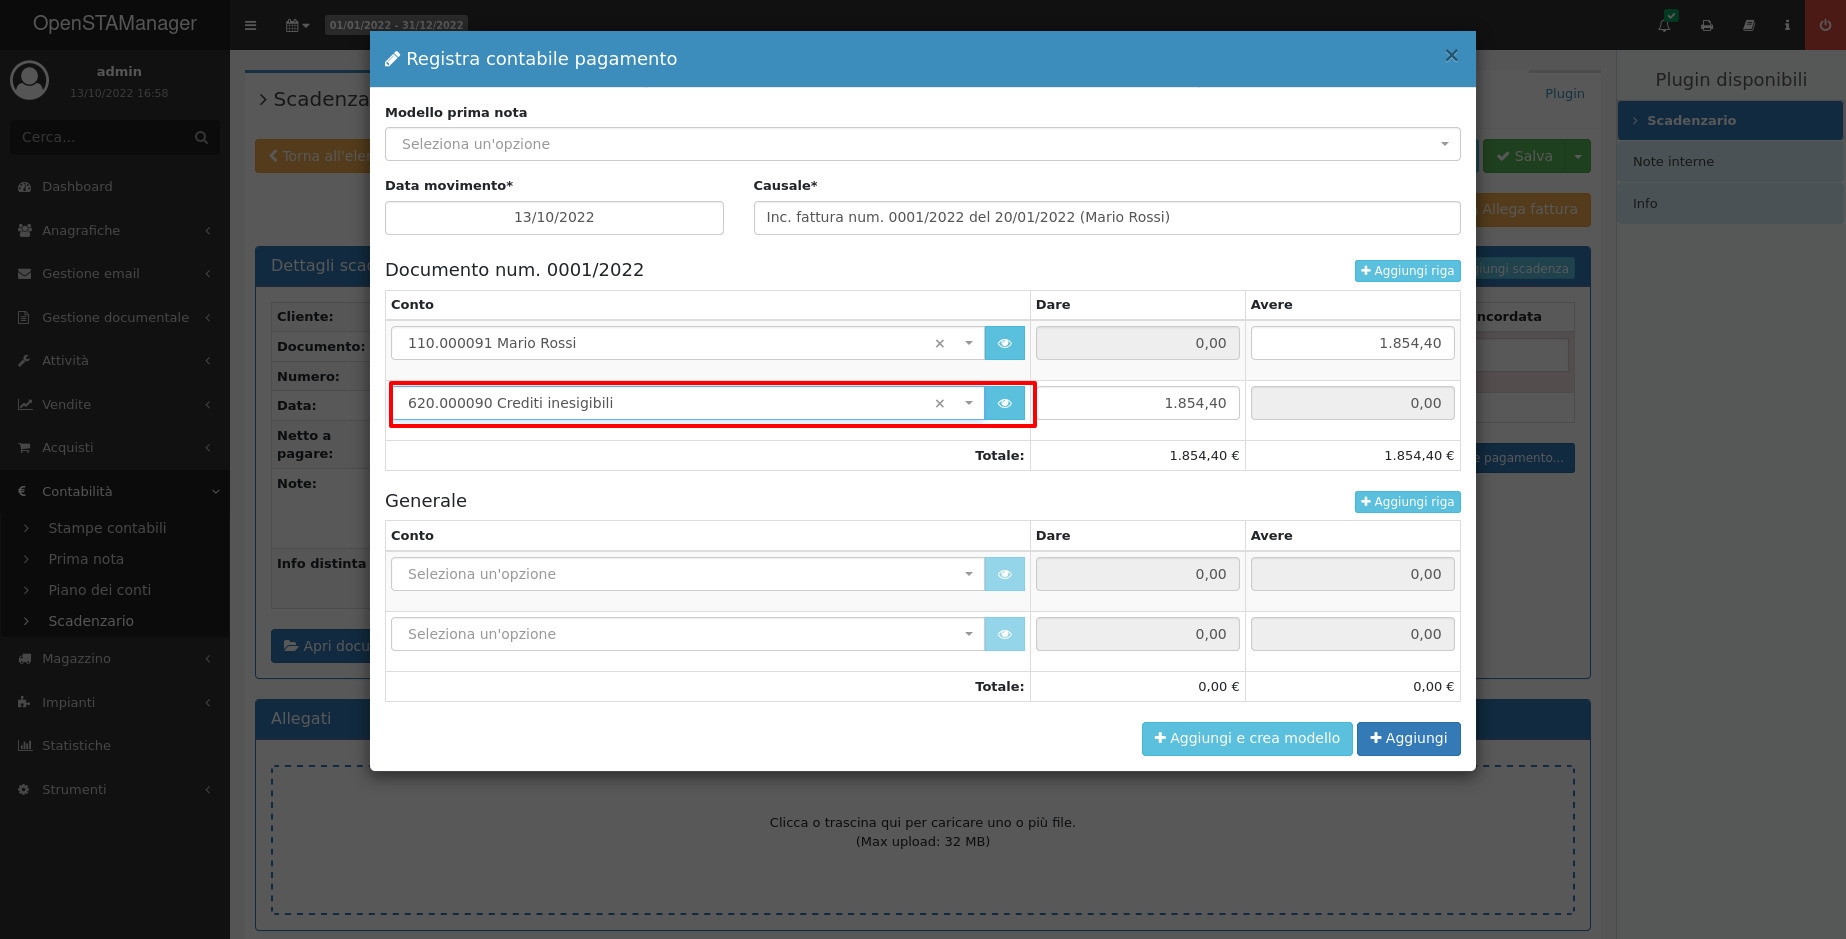Viewport: 1846px width, 939px height.
Task: Open Piano dei conti in the sidebar
Action: click(x=99, y=590)
